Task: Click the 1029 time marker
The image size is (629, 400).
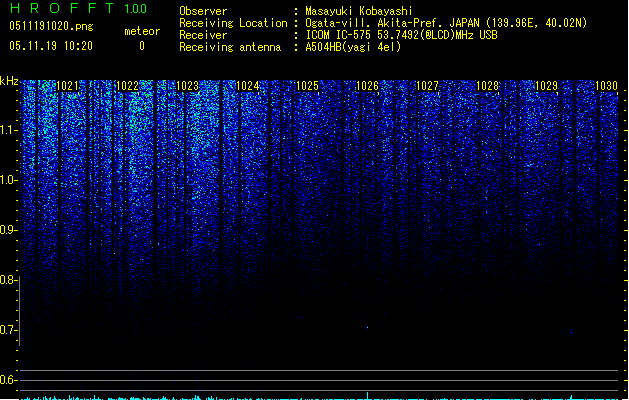Action: pos(547,86)
